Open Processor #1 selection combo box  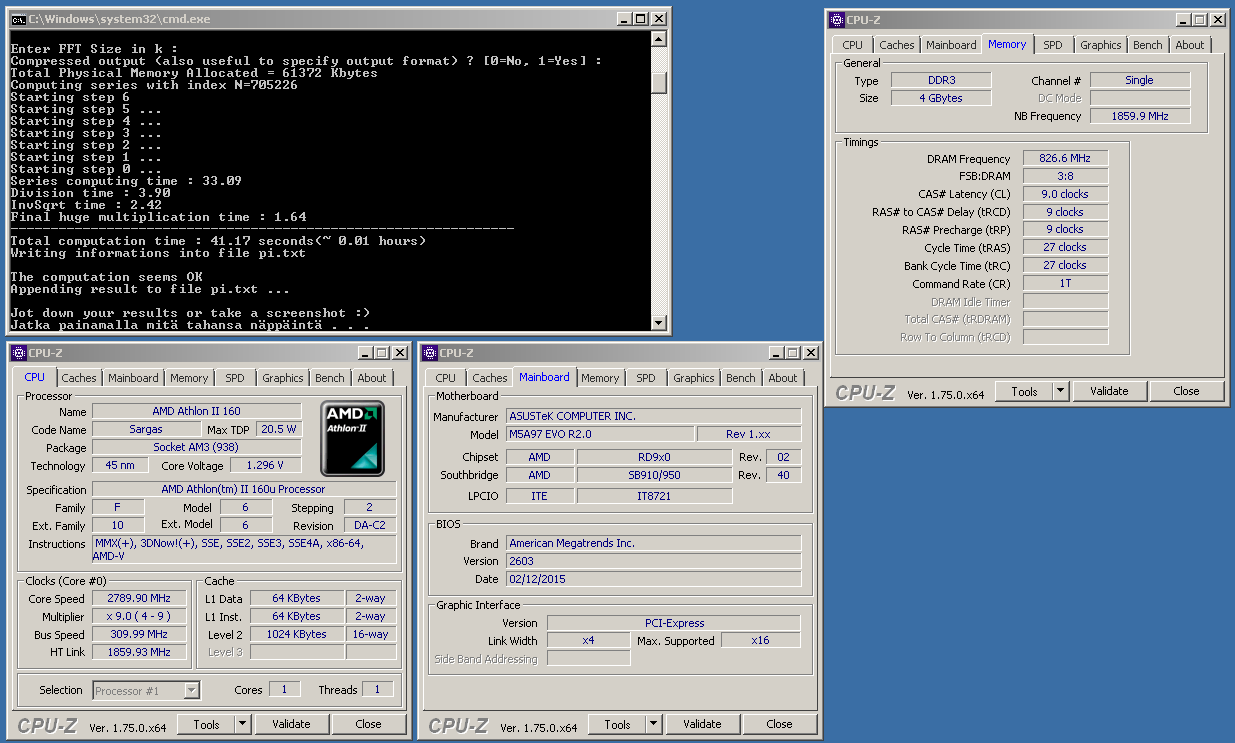(147, 690)
